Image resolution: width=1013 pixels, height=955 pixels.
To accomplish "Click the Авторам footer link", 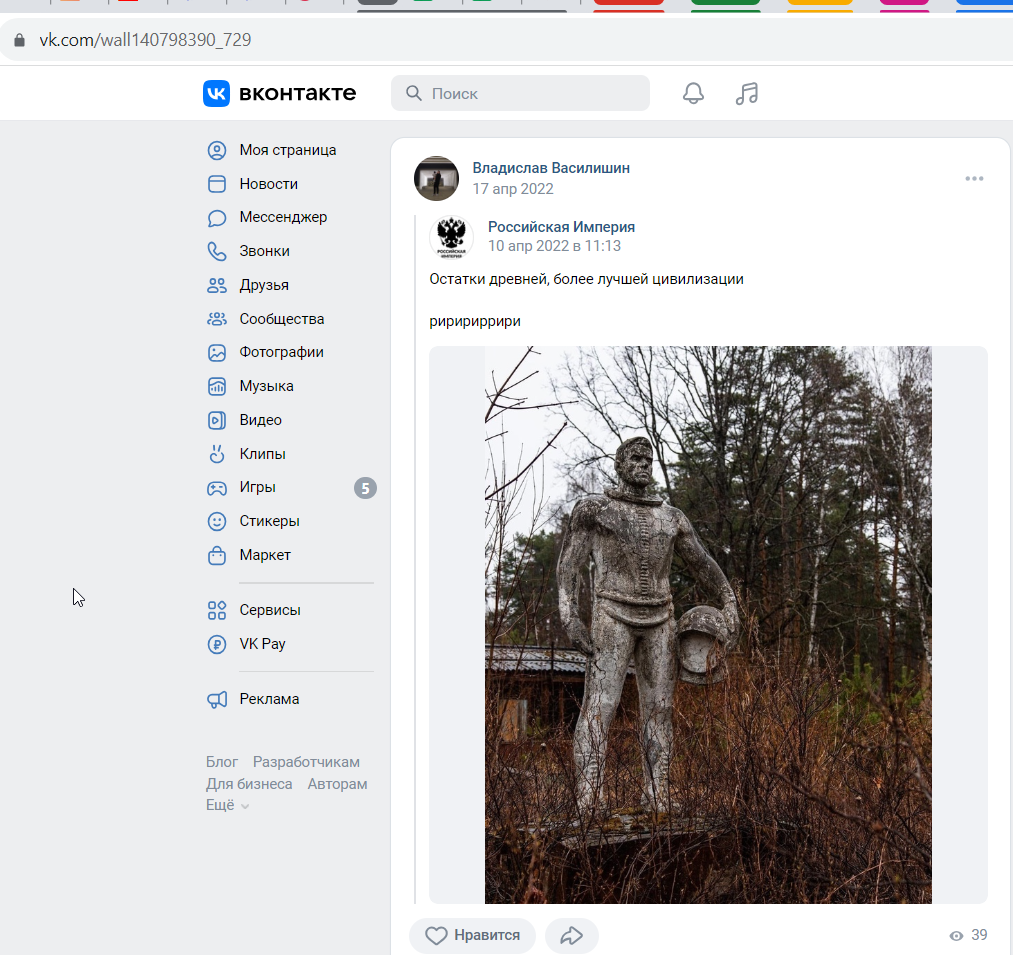I will 337,784.
